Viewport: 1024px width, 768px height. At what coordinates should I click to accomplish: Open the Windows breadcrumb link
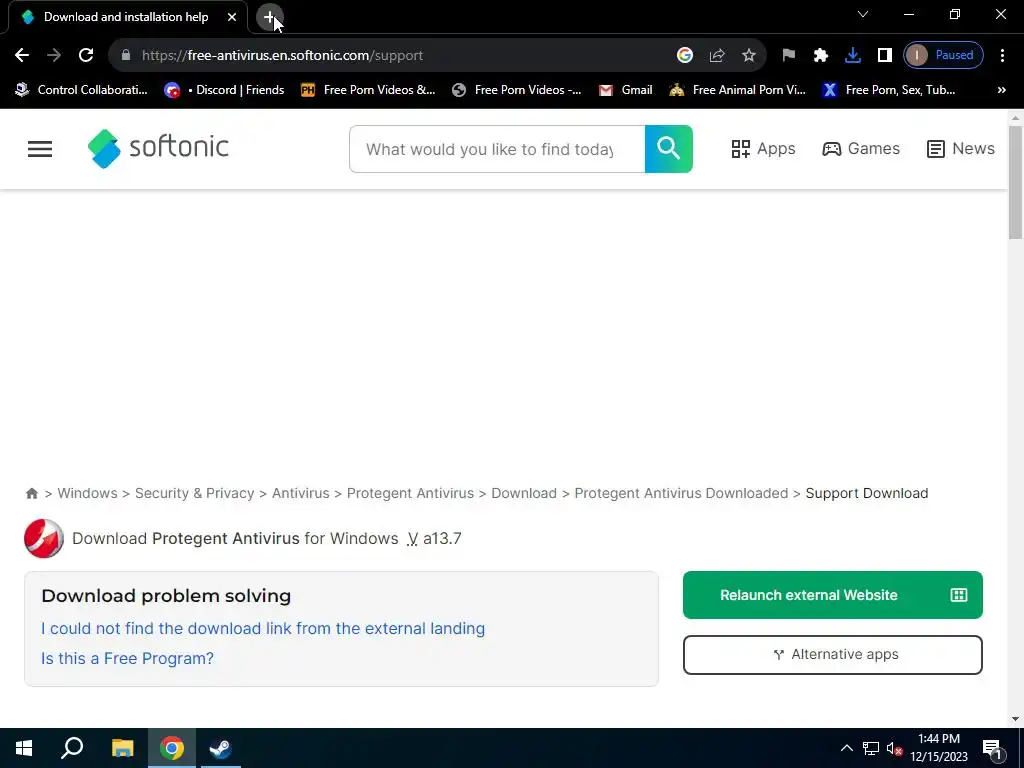[88, 493]
